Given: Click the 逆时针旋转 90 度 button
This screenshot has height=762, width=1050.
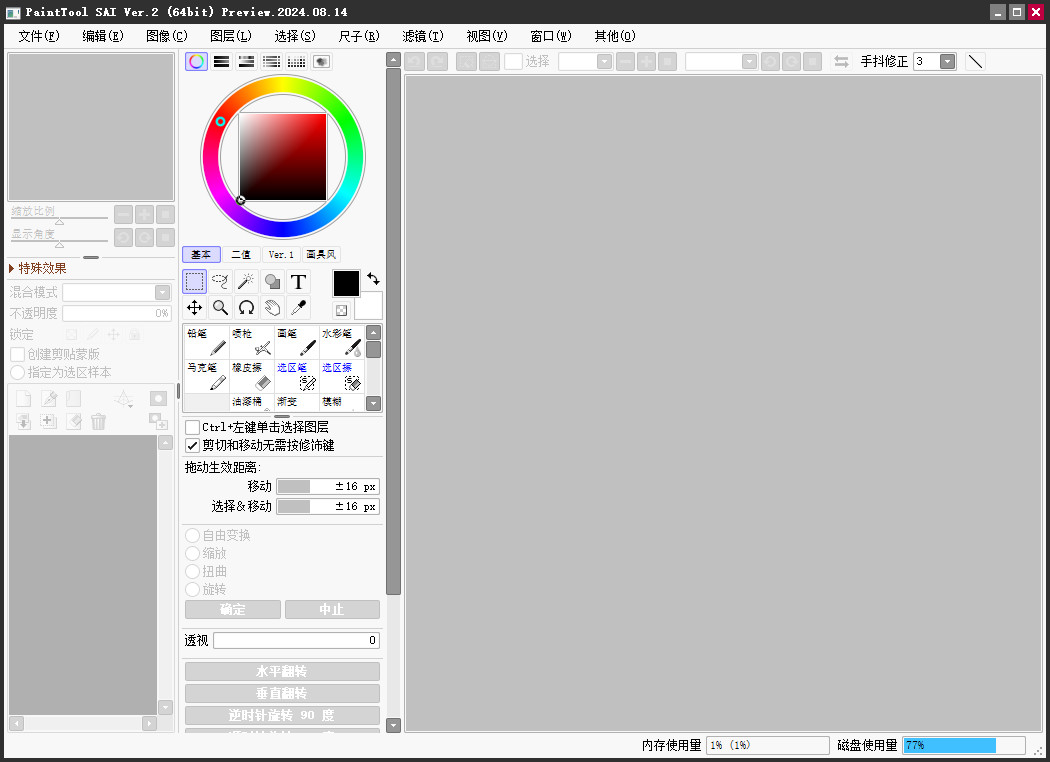Looking at the screenshot, I should (x=282, y=715).
